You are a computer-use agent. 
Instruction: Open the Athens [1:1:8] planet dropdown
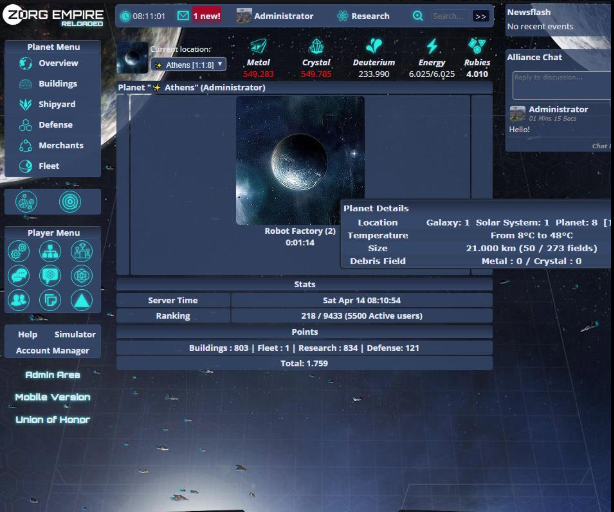pyautogui.click(x=189, y=65)
